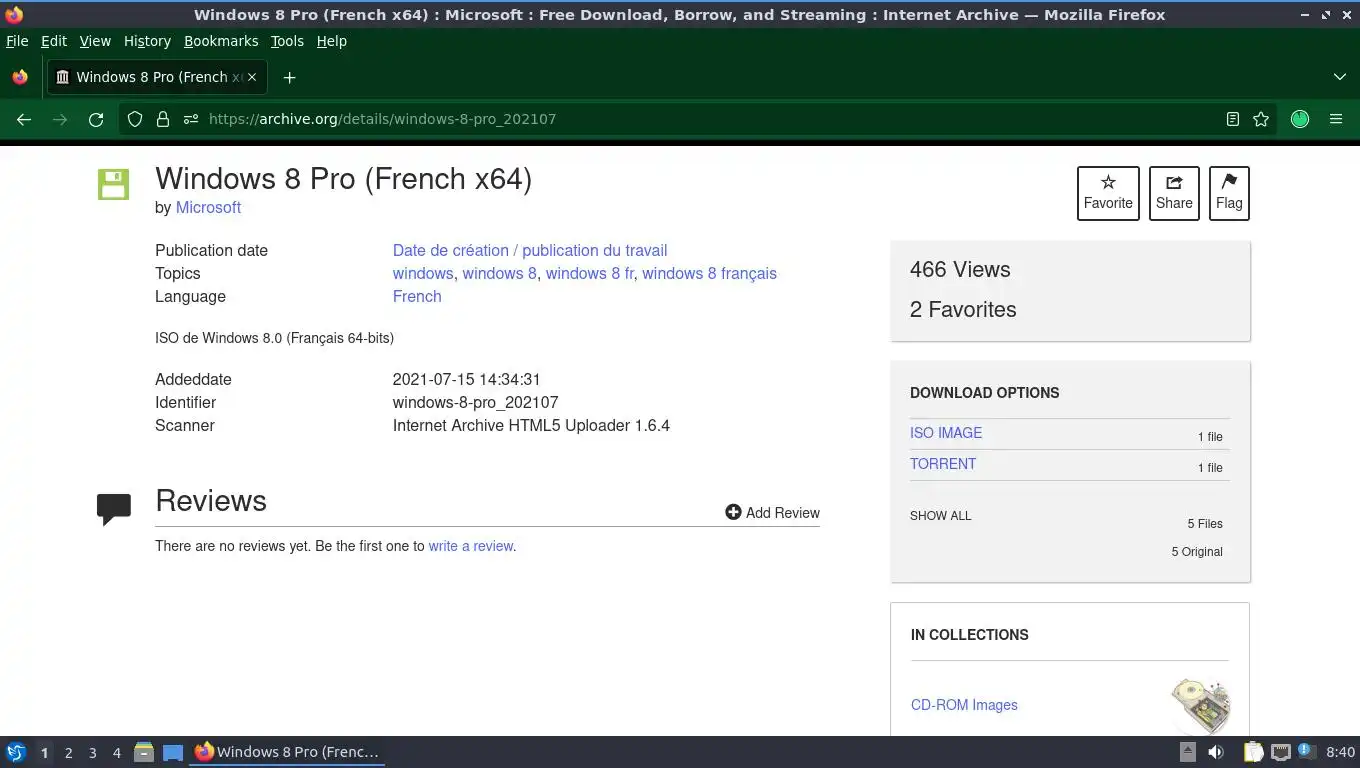Switch to workspace 2
The width and height of the screenshot is (1360, 768).
[x=68, y=752]
